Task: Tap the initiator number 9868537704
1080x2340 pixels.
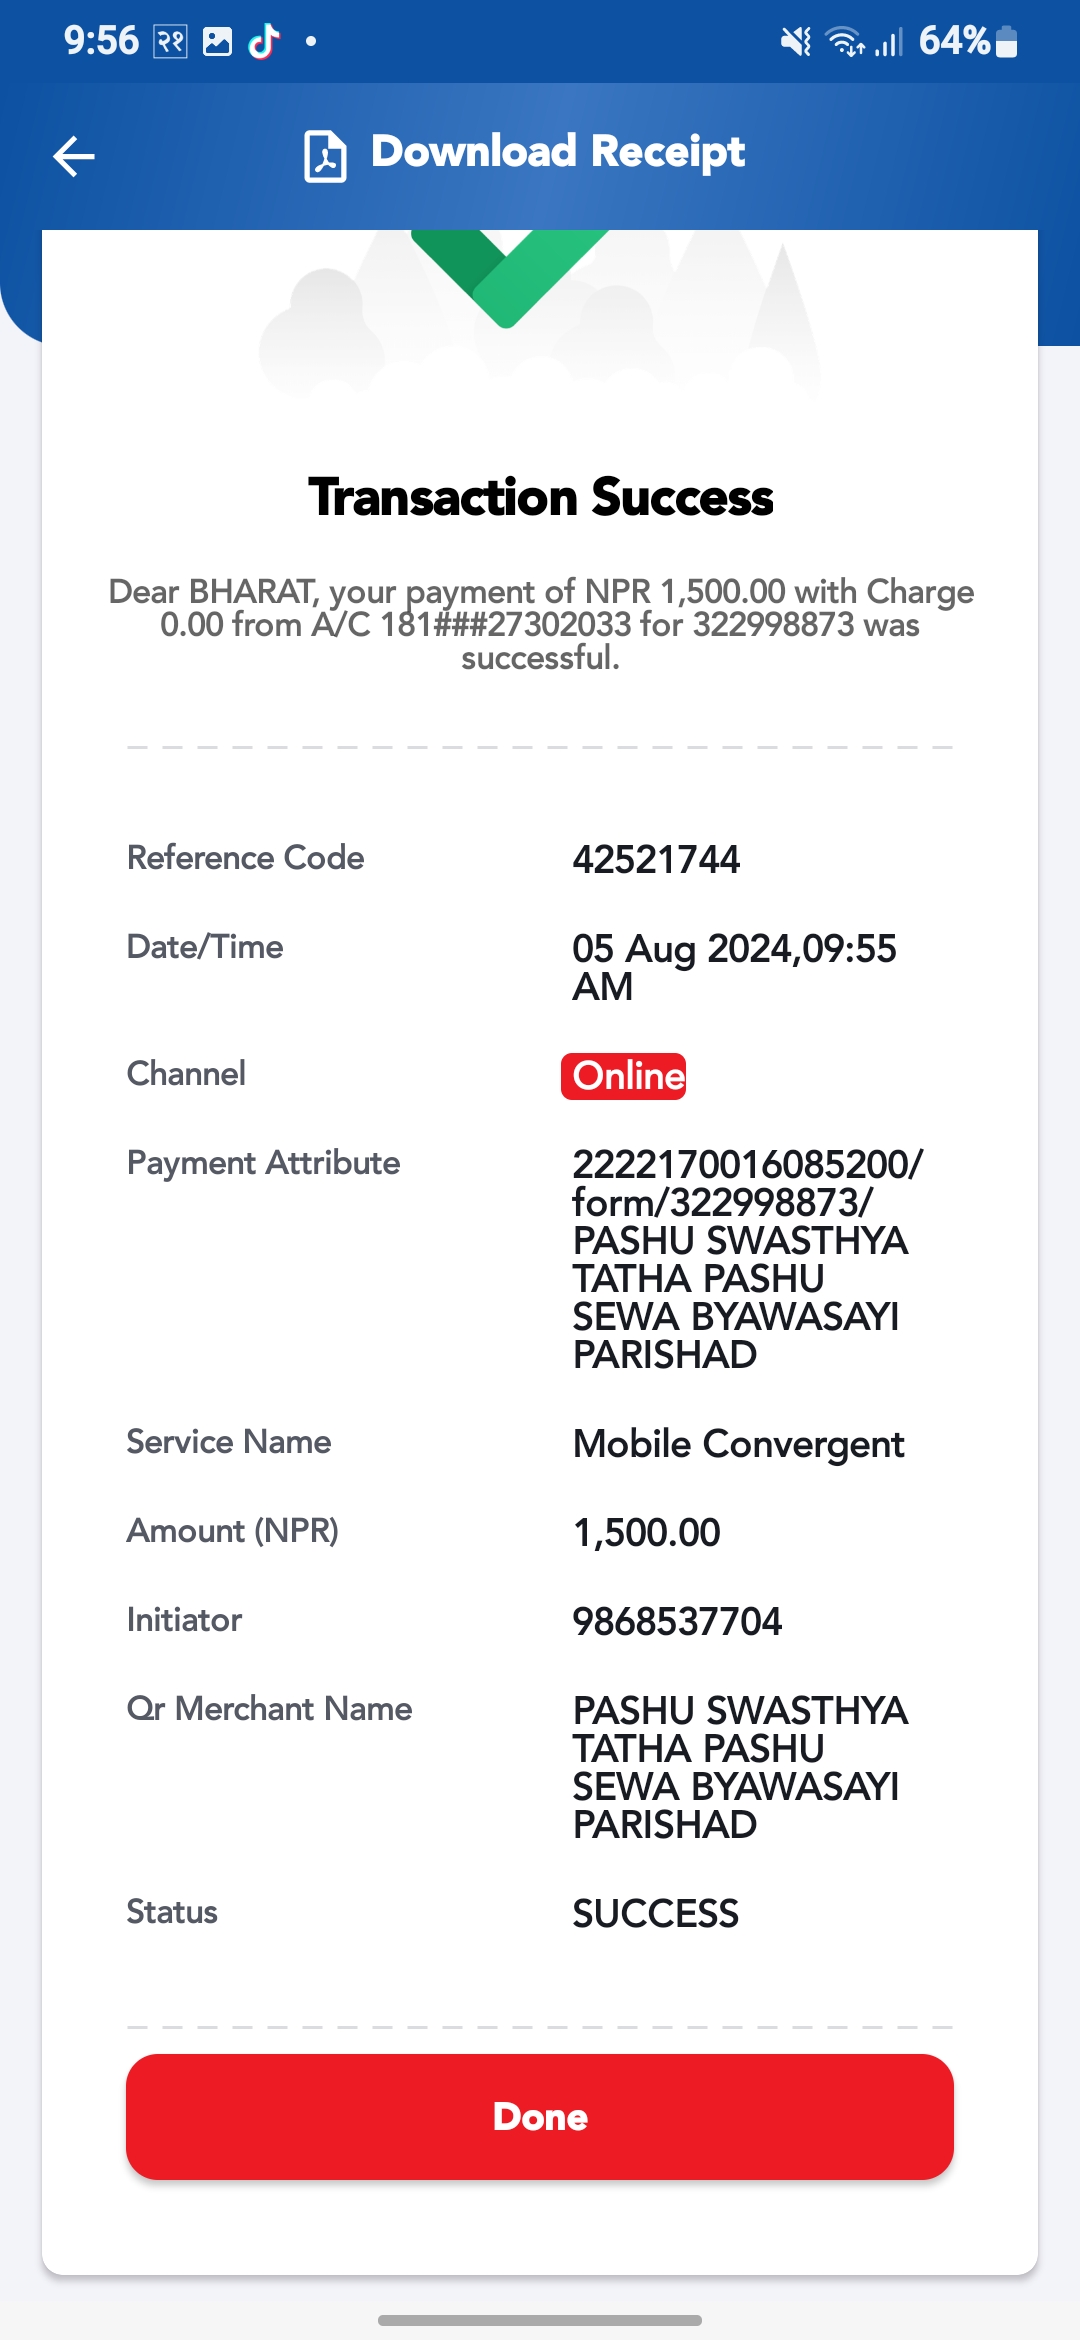Action: pos(677,1622)
